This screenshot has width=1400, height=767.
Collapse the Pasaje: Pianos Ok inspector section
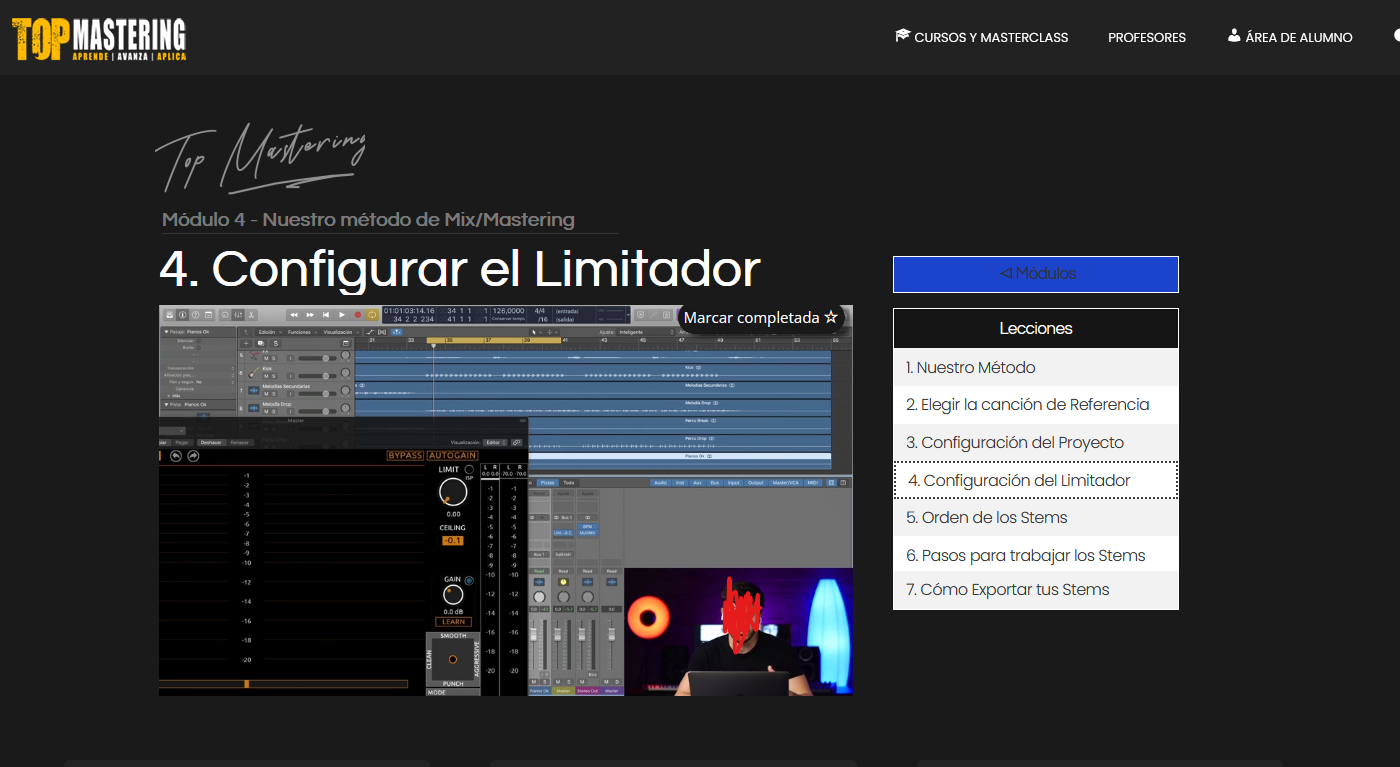click(x=166, y=331)
